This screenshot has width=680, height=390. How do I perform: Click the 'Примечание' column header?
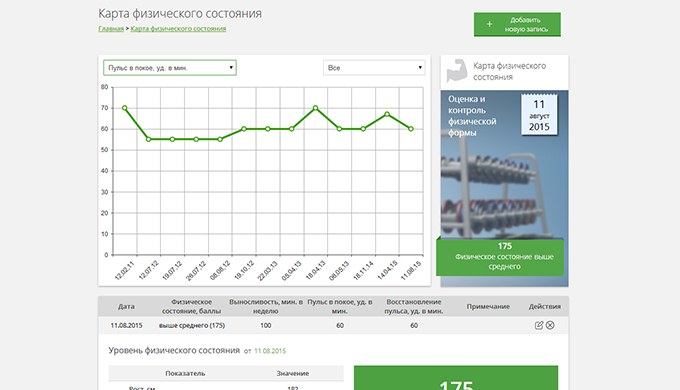pos(488,306)
